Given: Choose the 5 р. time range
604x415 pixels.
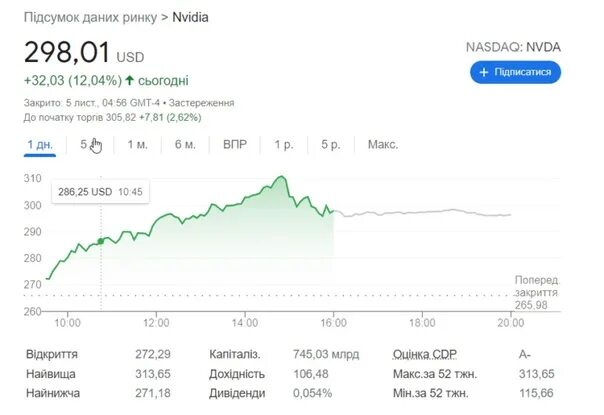Looking at the screenshot, I should tap(331, 145).
